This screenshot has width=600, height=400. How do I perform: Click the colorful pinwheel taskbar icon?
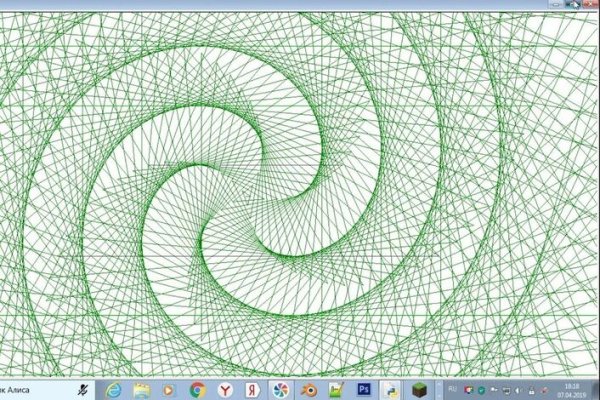282,388
